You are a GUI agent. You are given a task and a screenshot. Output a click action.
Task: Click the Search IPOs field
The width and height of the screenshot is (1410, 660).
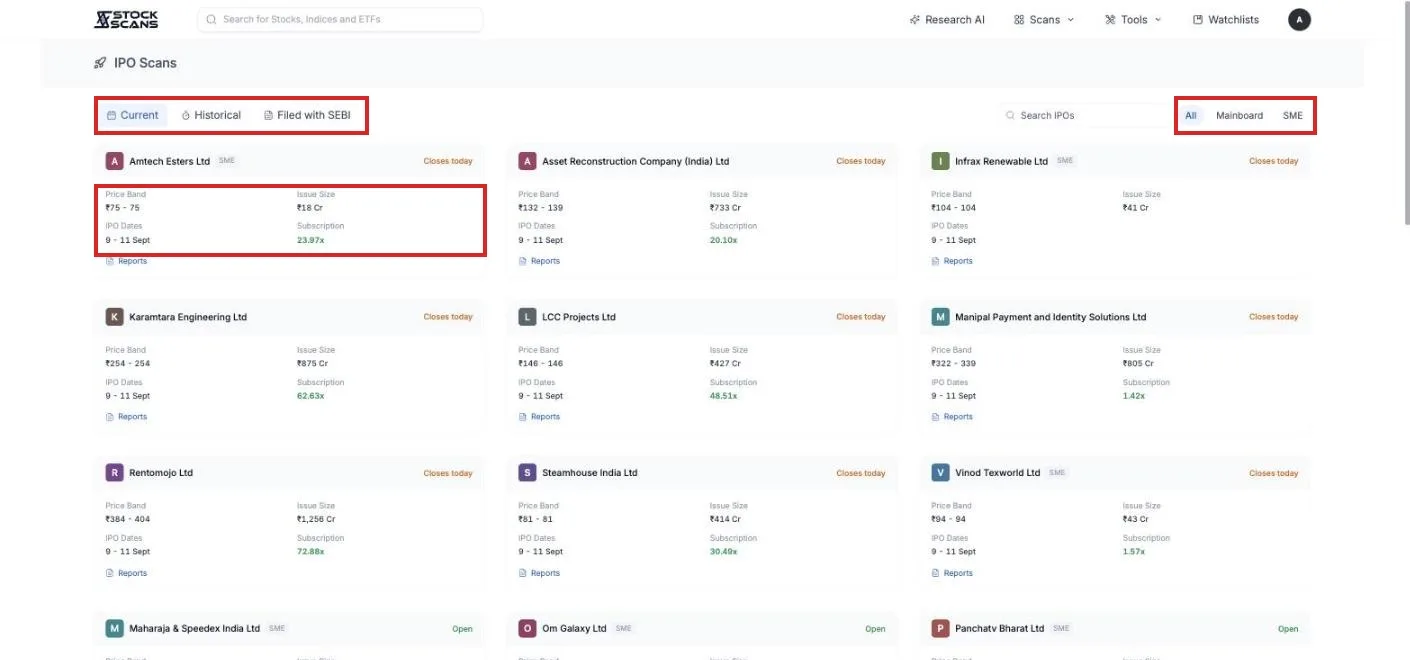tap(1084, 116)
